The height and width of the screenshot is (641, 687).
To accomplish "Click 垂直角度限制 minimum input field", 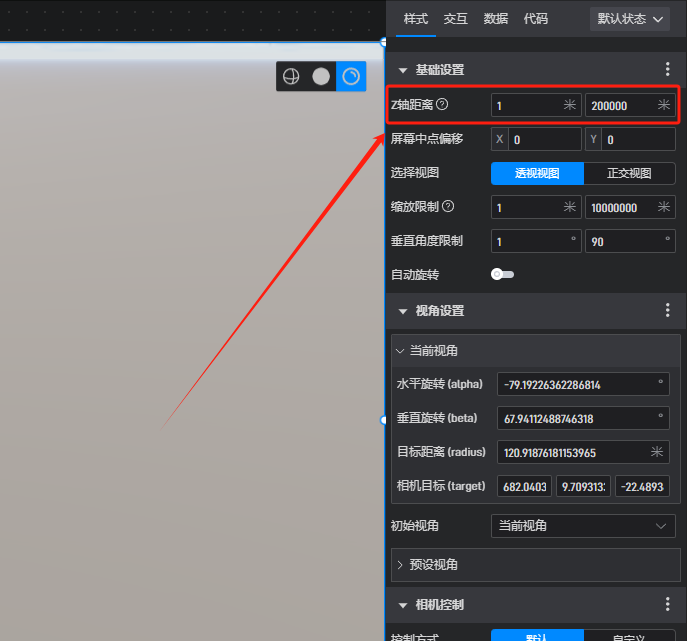I will tap(536, 241).
